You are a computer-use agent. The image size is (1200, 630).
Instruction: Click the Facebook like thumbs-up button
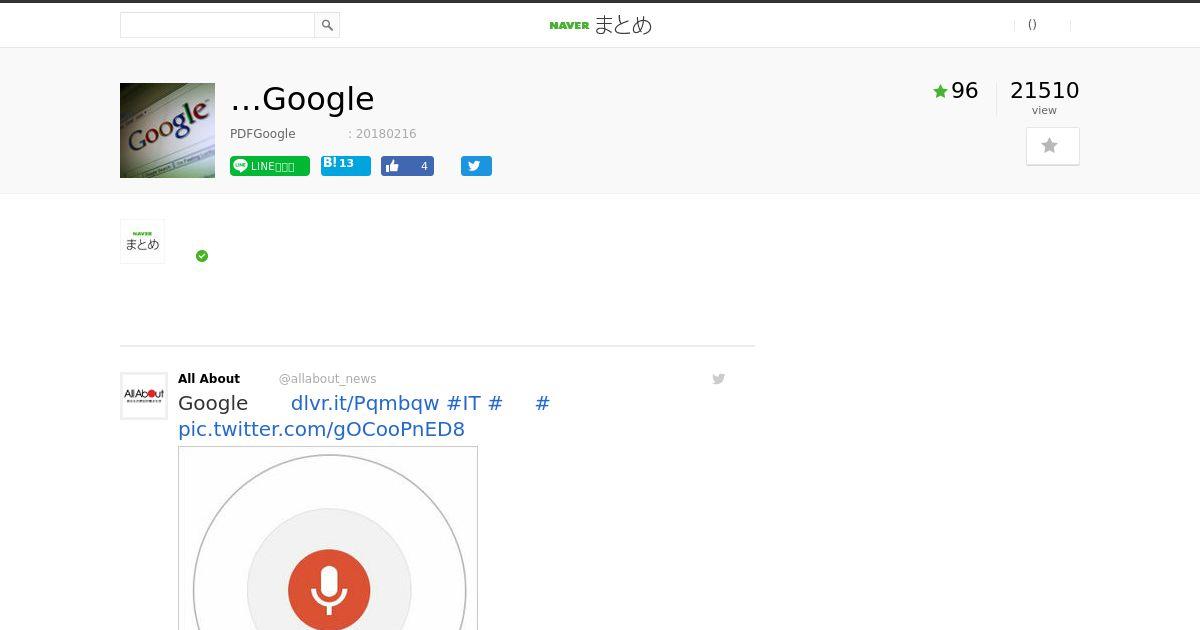(407, 166)
